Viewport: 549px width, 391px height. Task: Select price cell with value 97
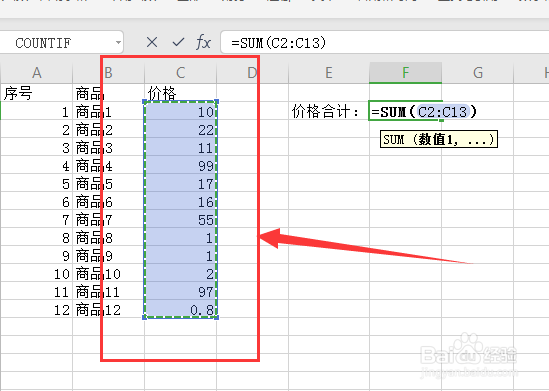click(180, 292)
